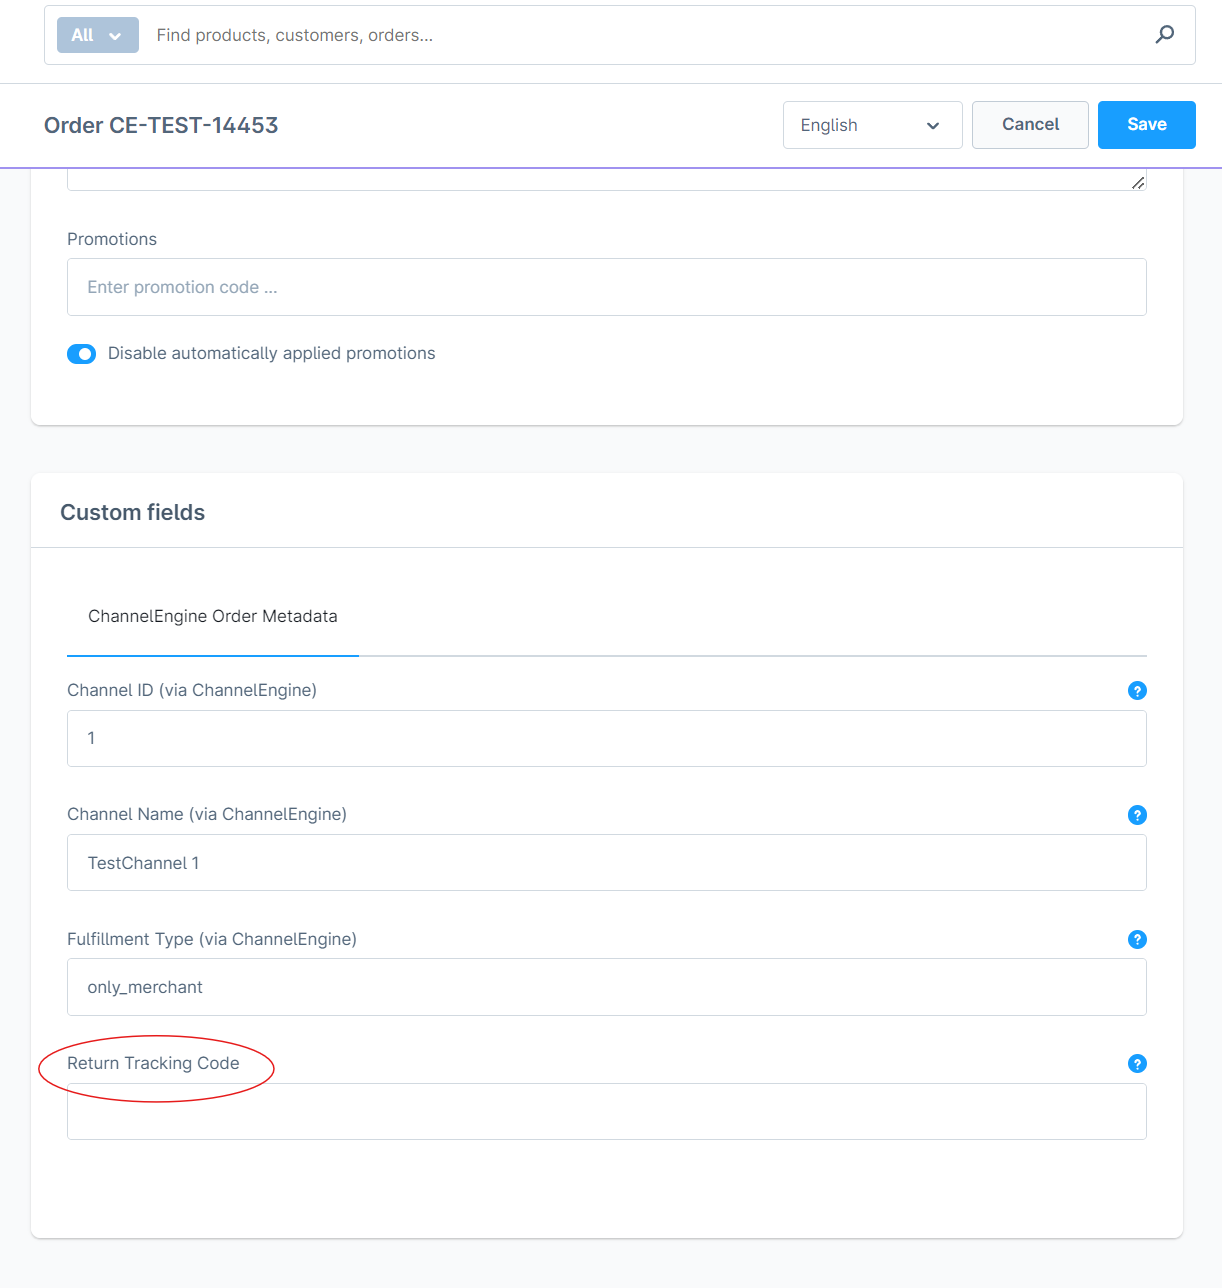Viewport: 1222px width, 1288px height.
Task: Switch to ChannelEngine Order Metadata tab
Action: click(213, 617)
